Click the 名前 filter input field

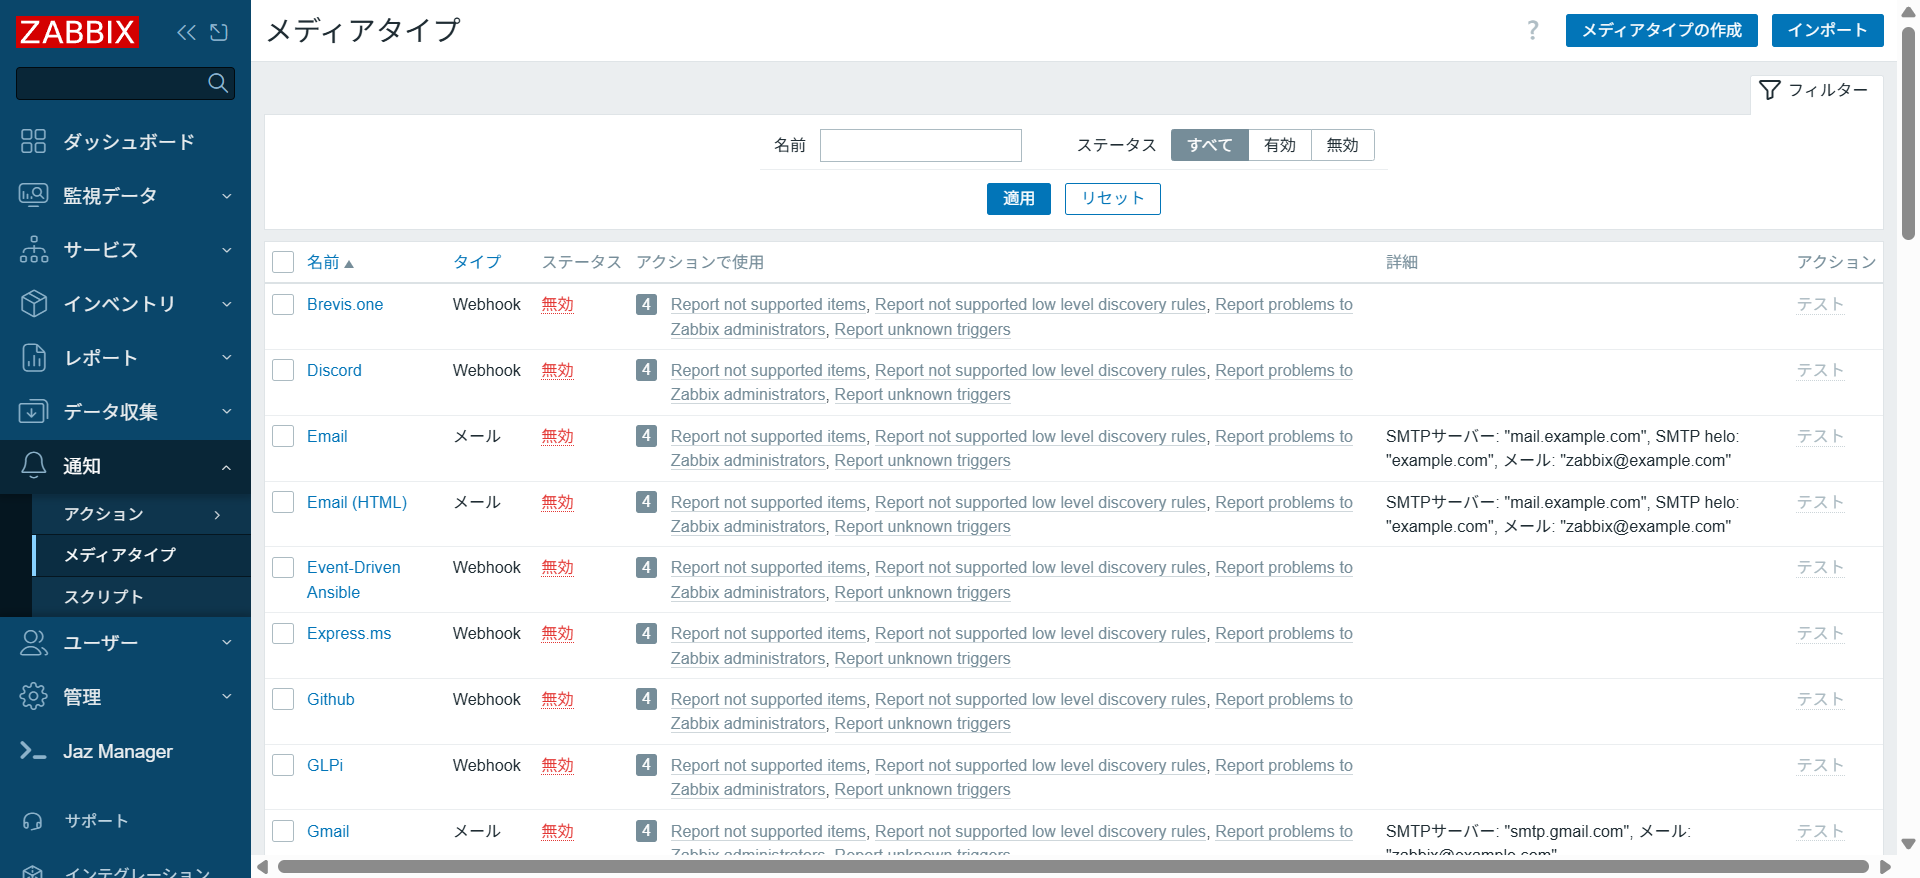(920, 145)
